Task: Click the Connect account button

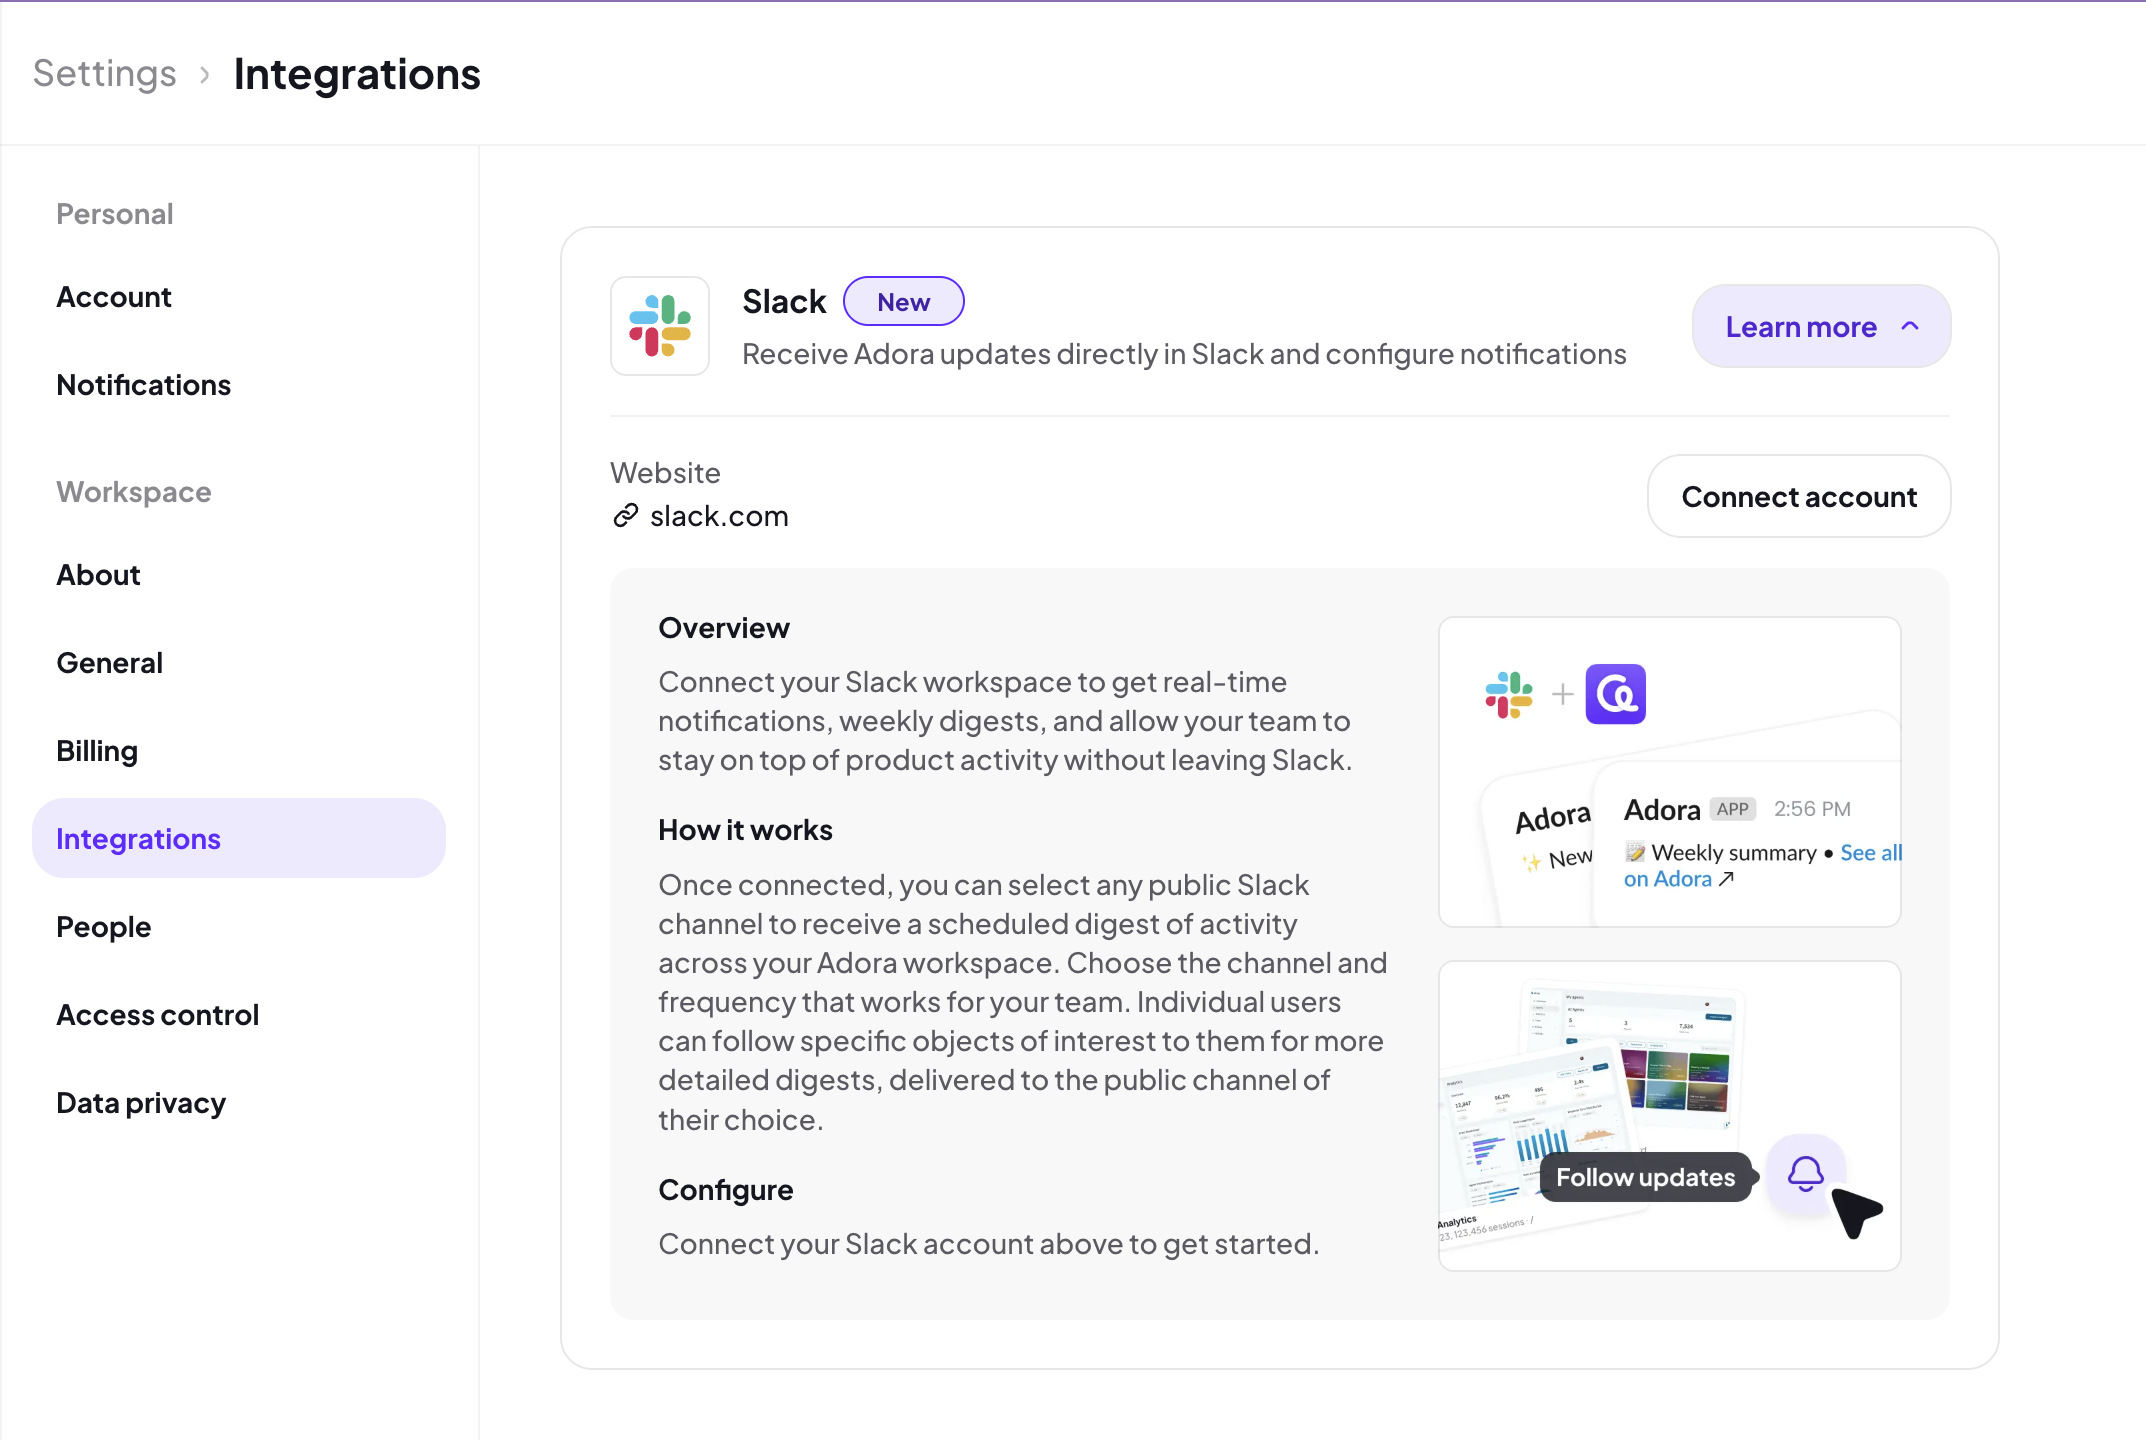Action: coord(1799,496)
